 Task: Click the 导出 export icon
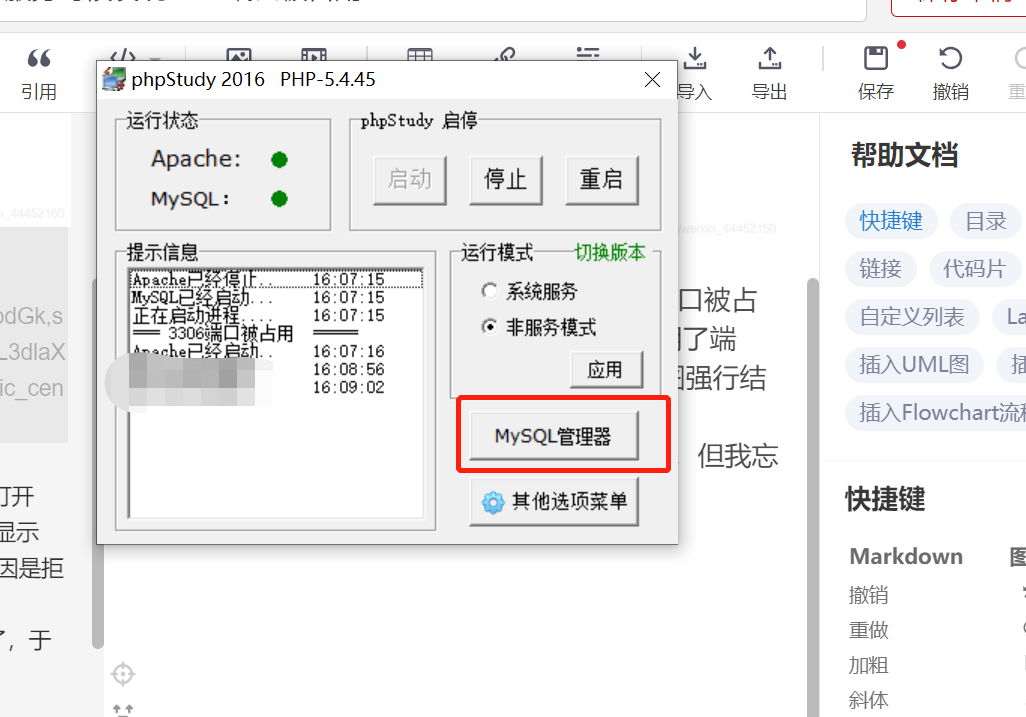click(x=770, y=58)
